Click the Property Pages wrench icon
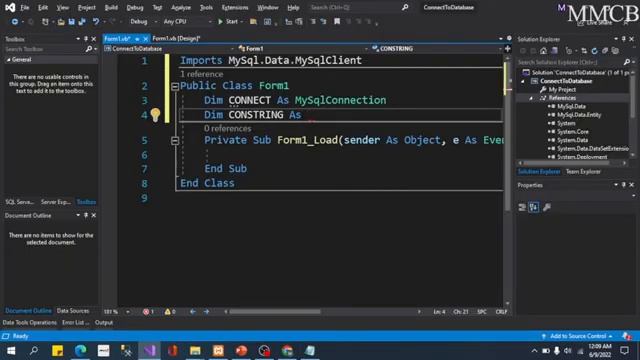This screenshot has height=360, width=640. pos(547,207)
